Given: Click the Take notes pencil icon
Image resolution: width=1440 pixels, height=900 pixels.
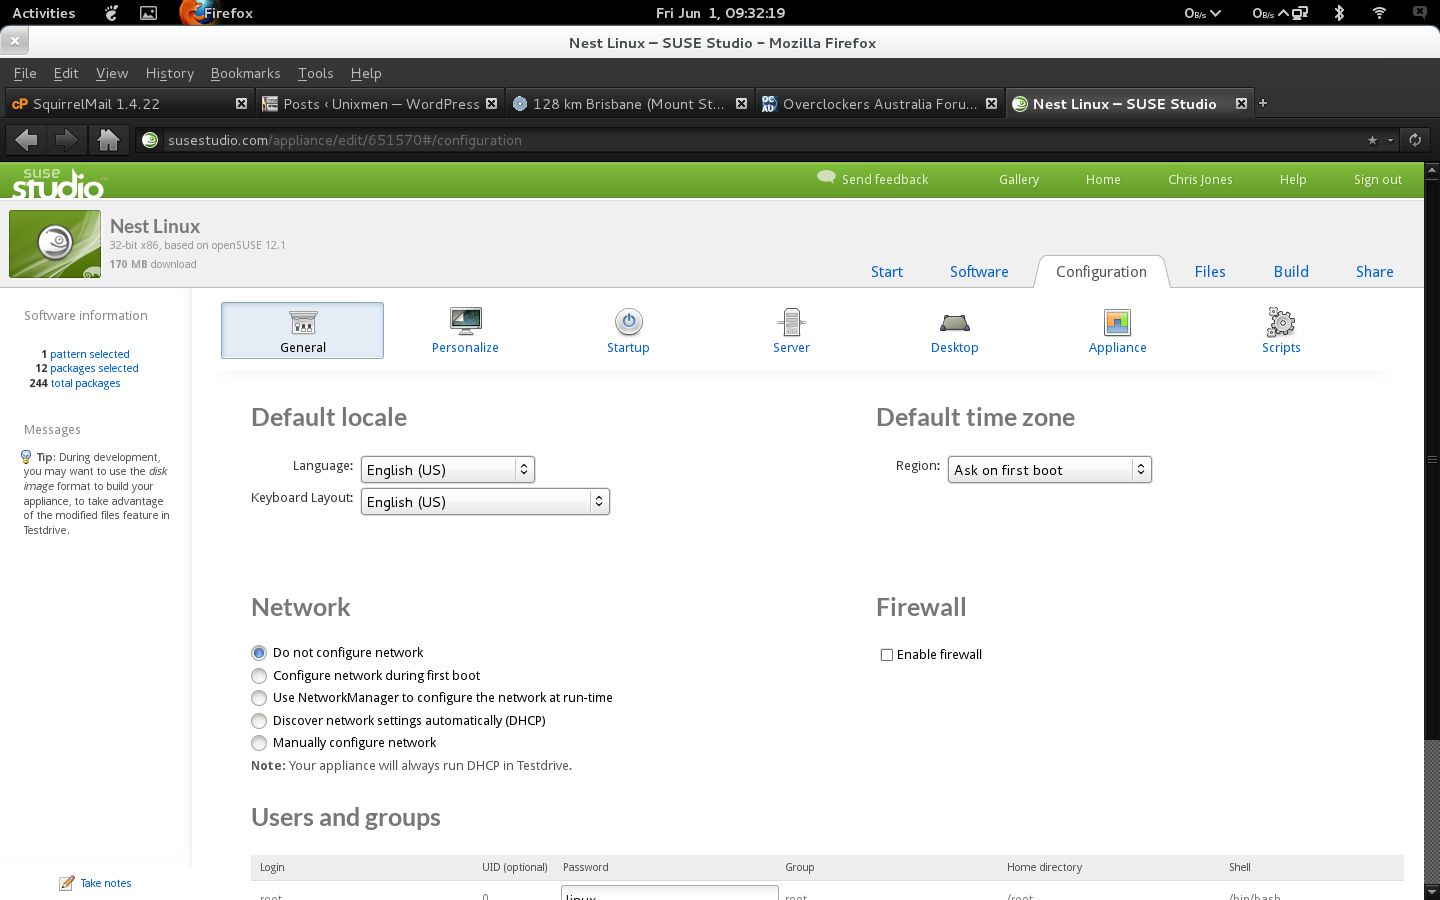Looking at the screenshot, I should click(67, 883).
